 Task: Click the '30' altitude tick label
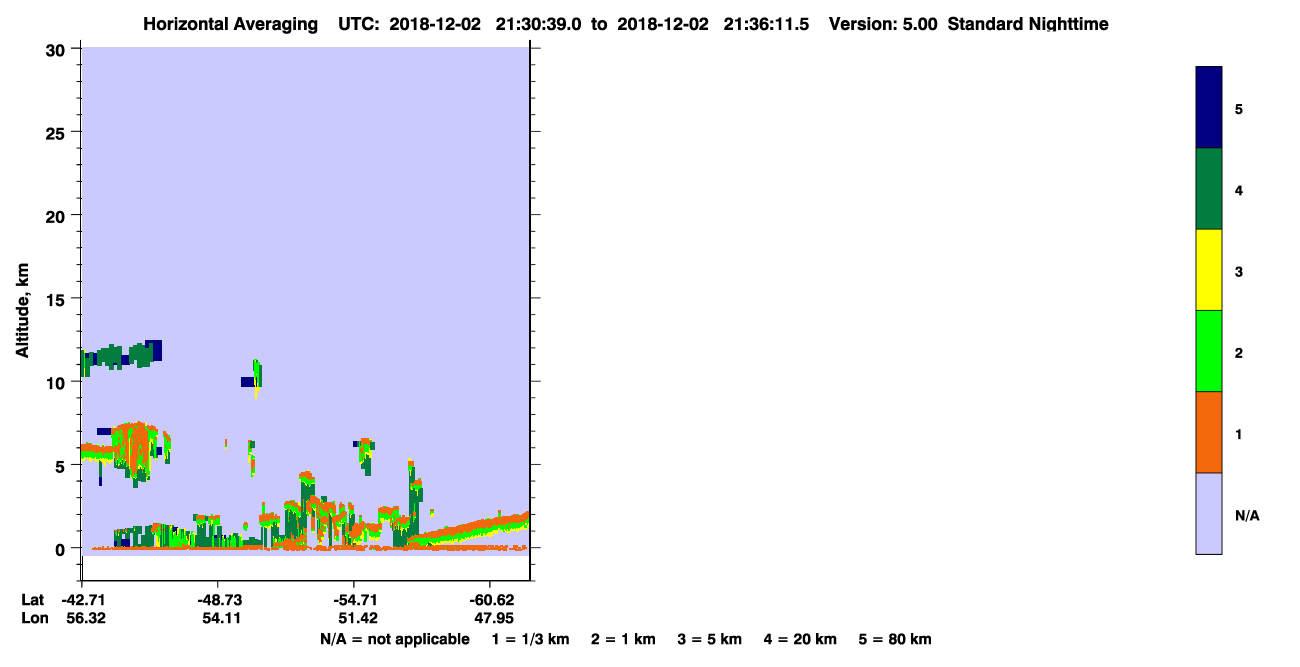(57, 49)
